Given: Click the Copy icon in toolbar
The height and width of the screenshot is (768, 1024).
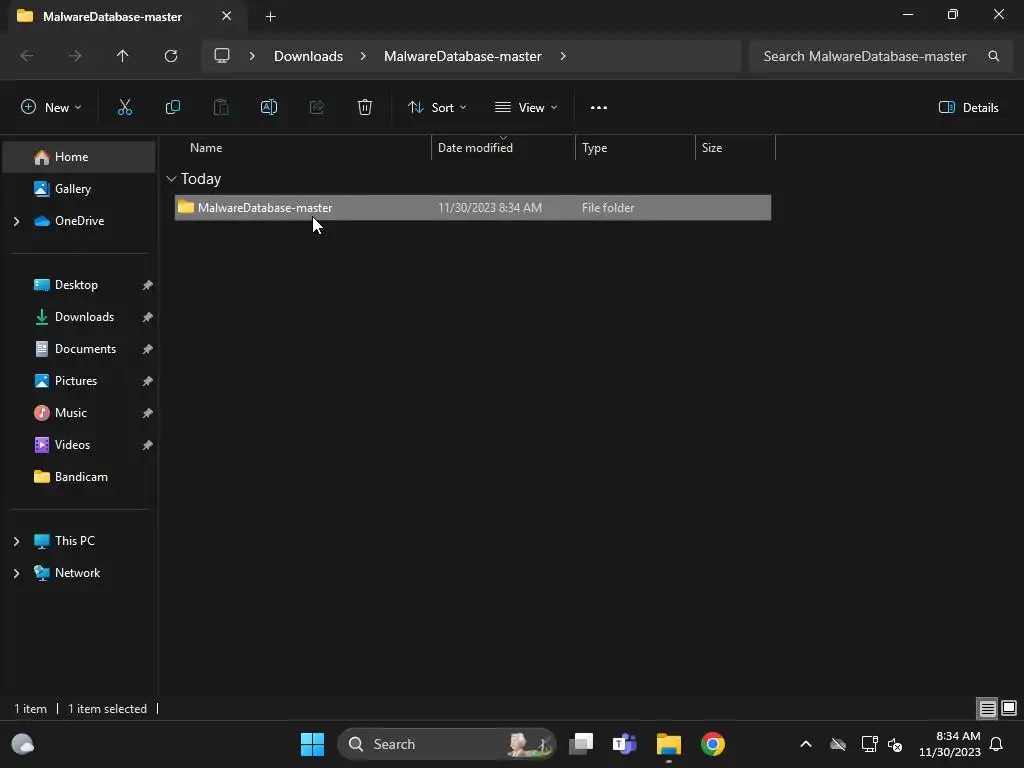Looking at the screenshot, I should [172, 108].
